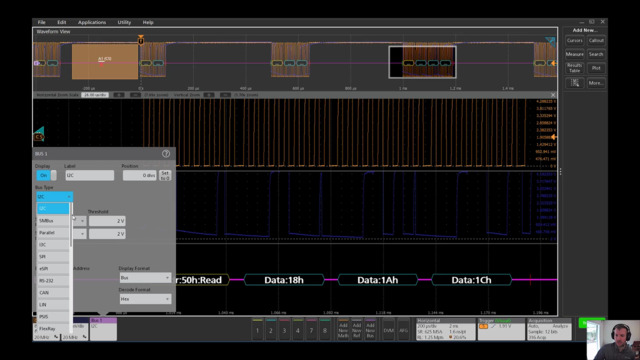Open the first source dropdown beside the top Threshold field
Viewport: 640px width, 360px height.
click(80, 221)
